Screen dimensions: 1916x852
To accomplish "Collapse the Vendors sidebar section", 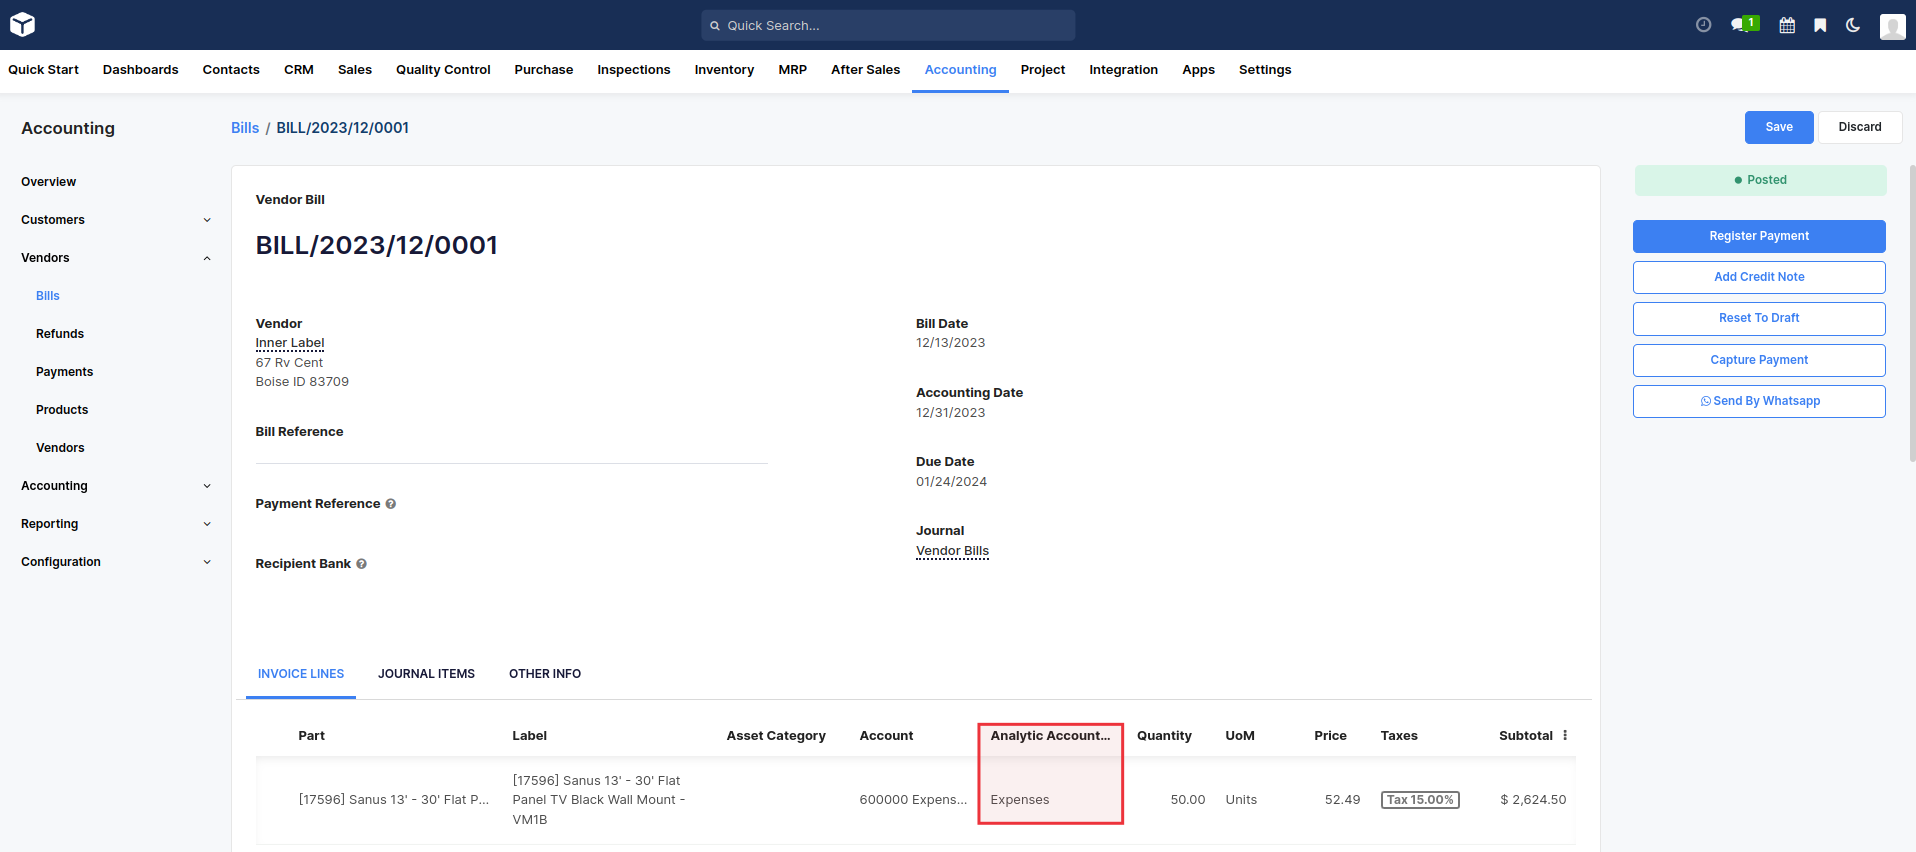I will pos(207,258).
